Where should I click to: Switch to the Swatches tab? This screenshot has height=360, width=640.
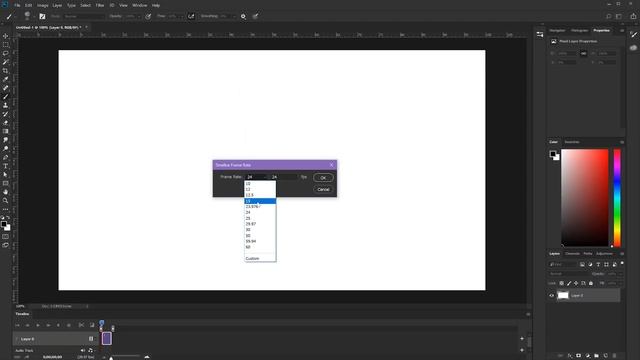click(572, 142)
